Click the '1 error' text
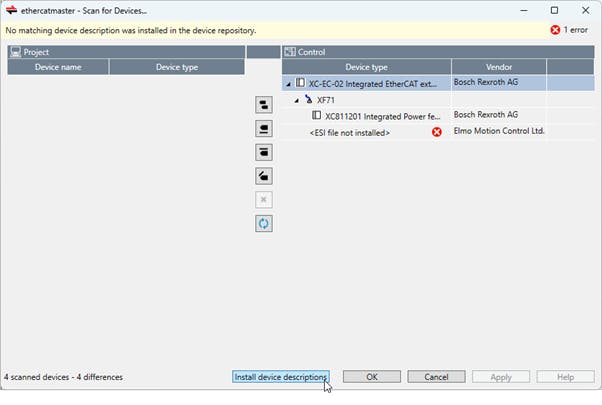The width and height of the screenshot is (602, 405). click(576, 30)
